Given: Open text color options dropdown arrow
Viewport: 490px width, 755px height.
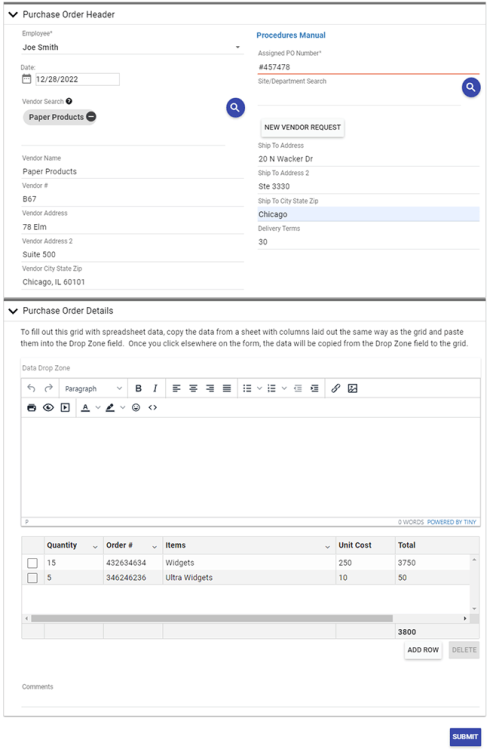Looking at the screenshot, I should pyautogui.click(x=98, y=407).
